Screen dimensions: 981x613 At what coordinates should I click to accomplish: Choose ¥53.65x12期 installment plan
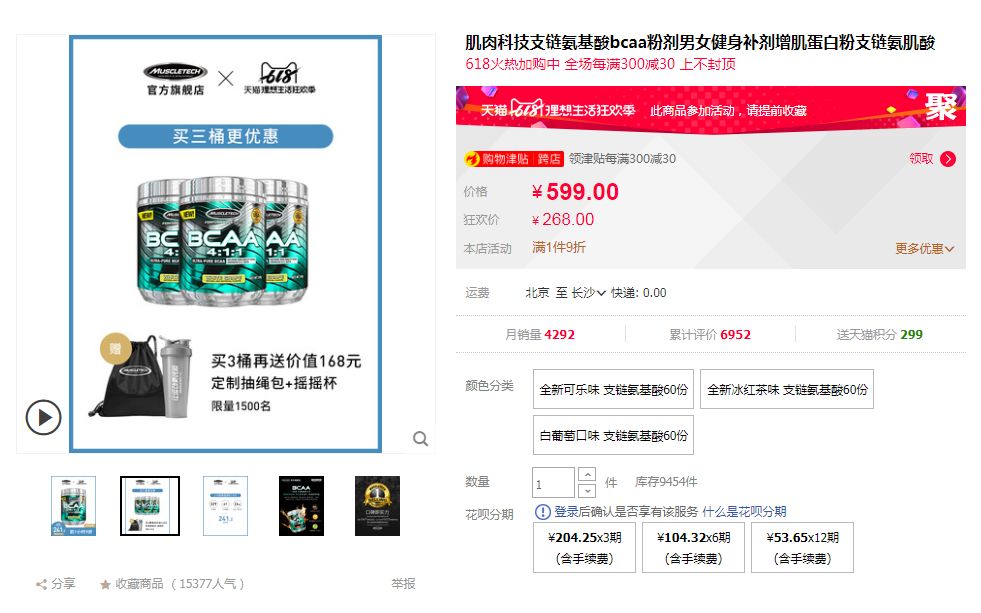click(802, 547)
